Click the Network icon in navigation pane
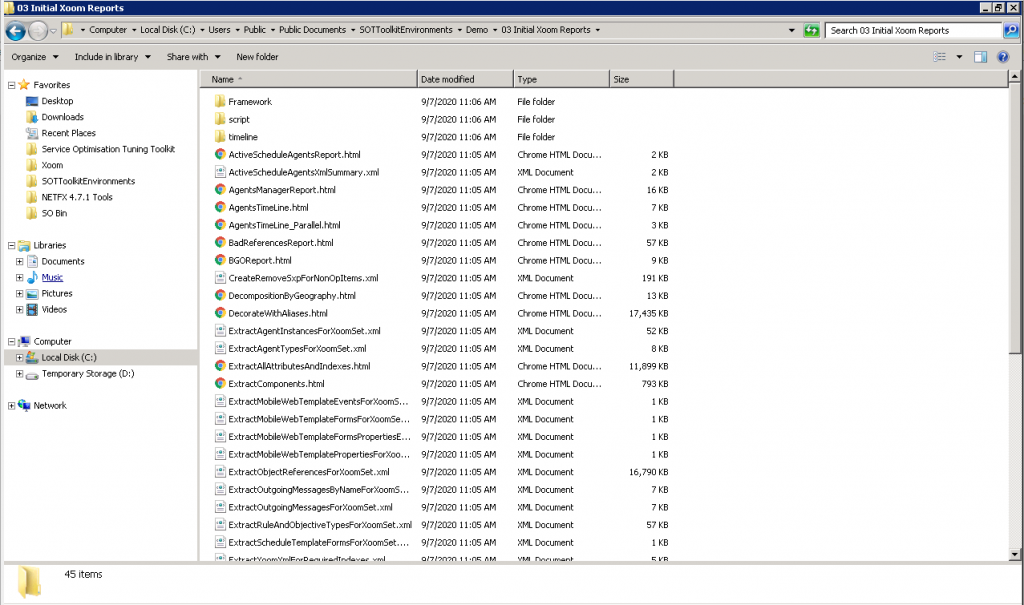Viewport: 1024px width, 605px height. 24,406
